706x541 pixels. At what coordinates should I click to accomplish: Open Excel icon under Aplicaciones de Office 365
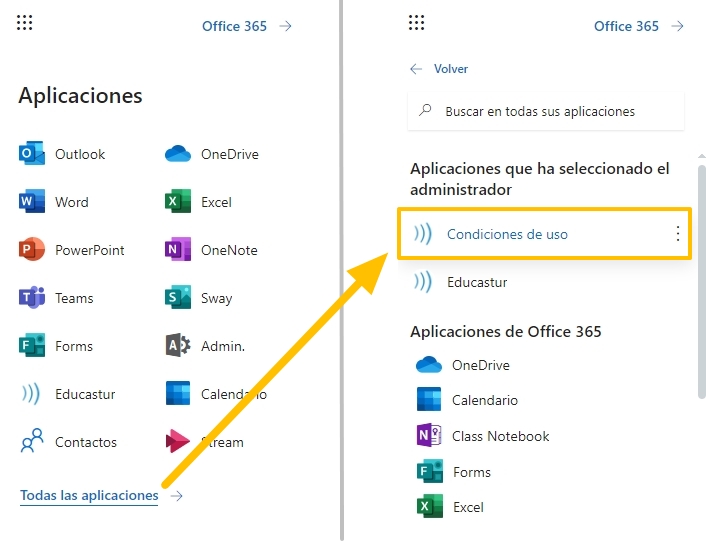click(430, 506)
